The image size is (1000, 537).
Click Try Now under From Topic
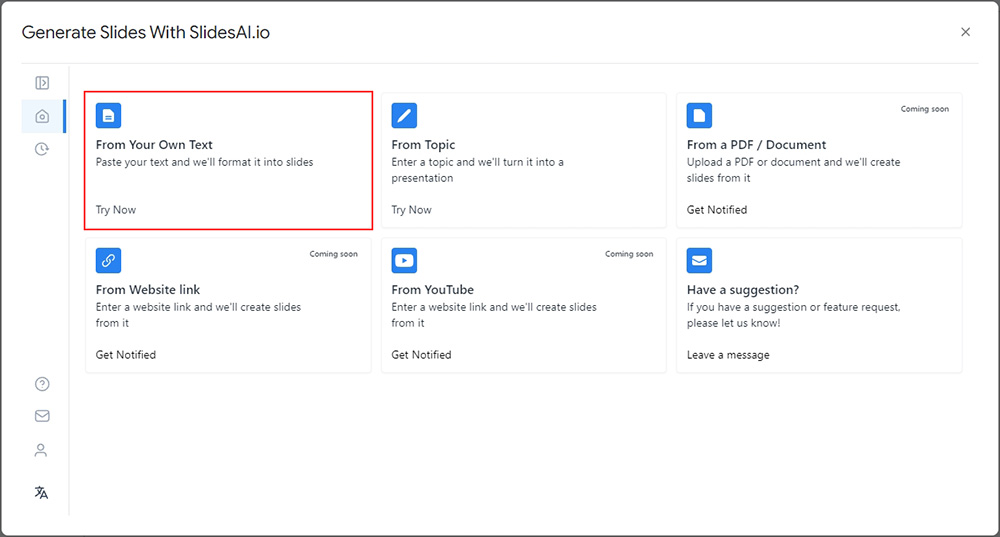pos(411,210)
